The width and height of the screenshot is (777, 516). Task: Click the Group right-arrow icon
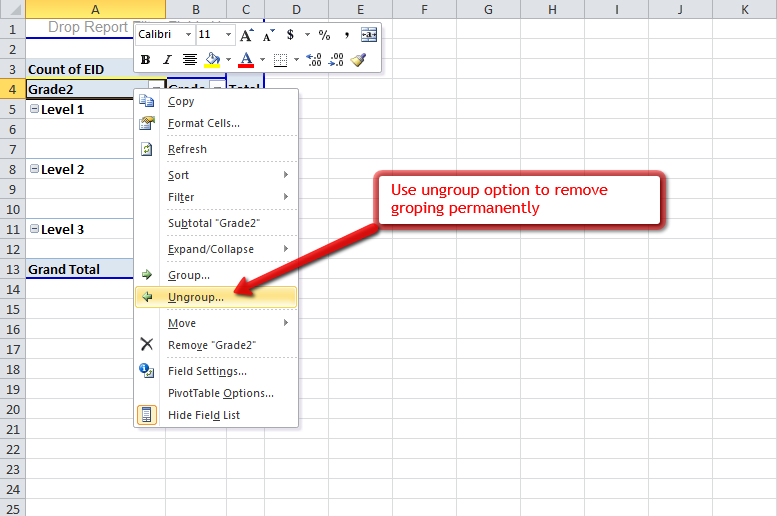(147, 275)
